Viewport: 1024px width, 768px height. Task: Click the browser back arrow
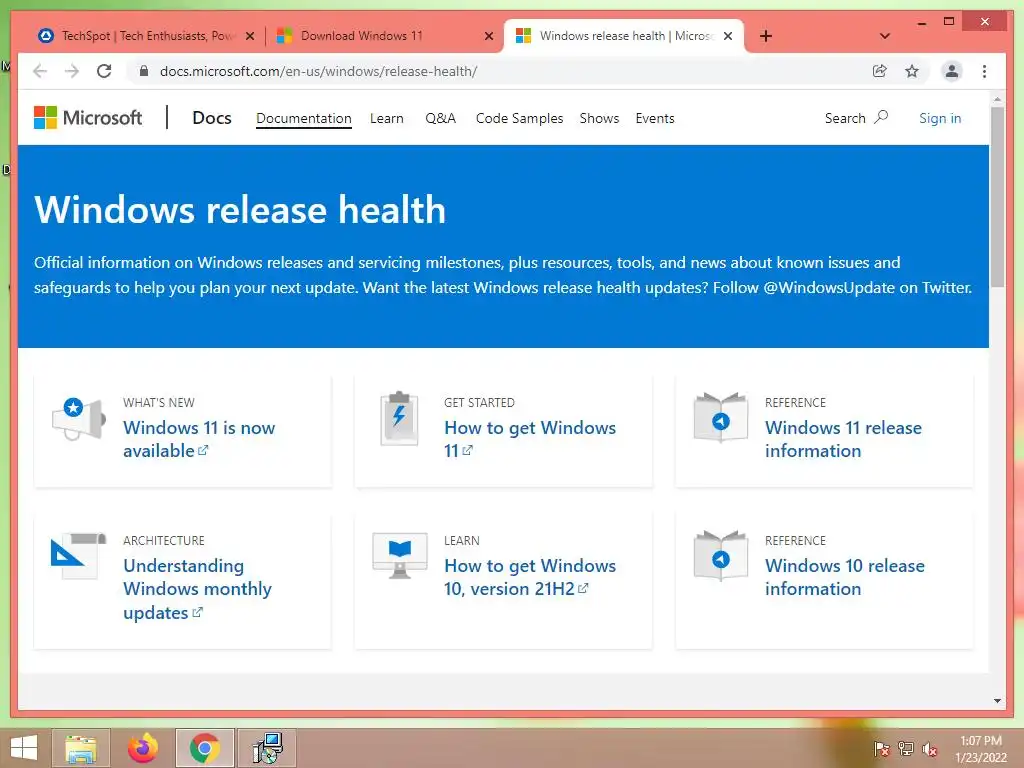(40, 71)
